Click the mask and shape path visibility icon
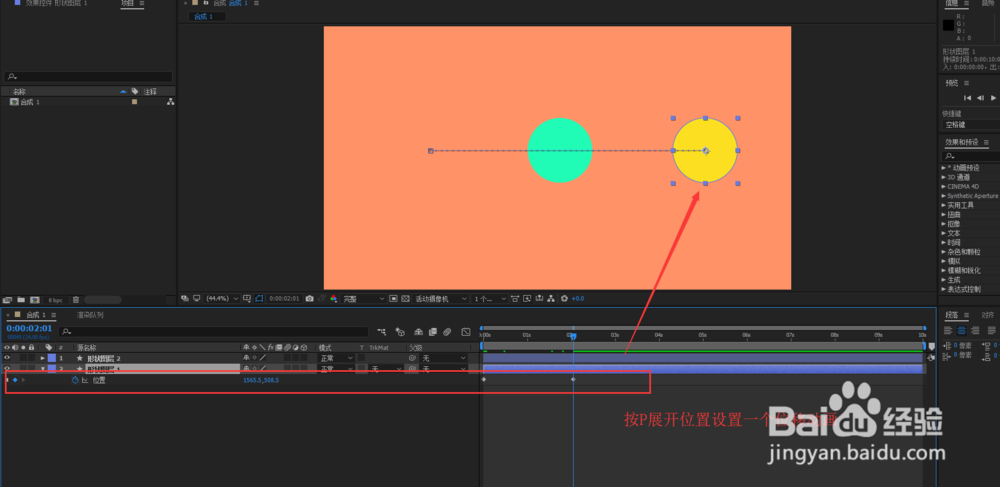 [x=259, y=298]
